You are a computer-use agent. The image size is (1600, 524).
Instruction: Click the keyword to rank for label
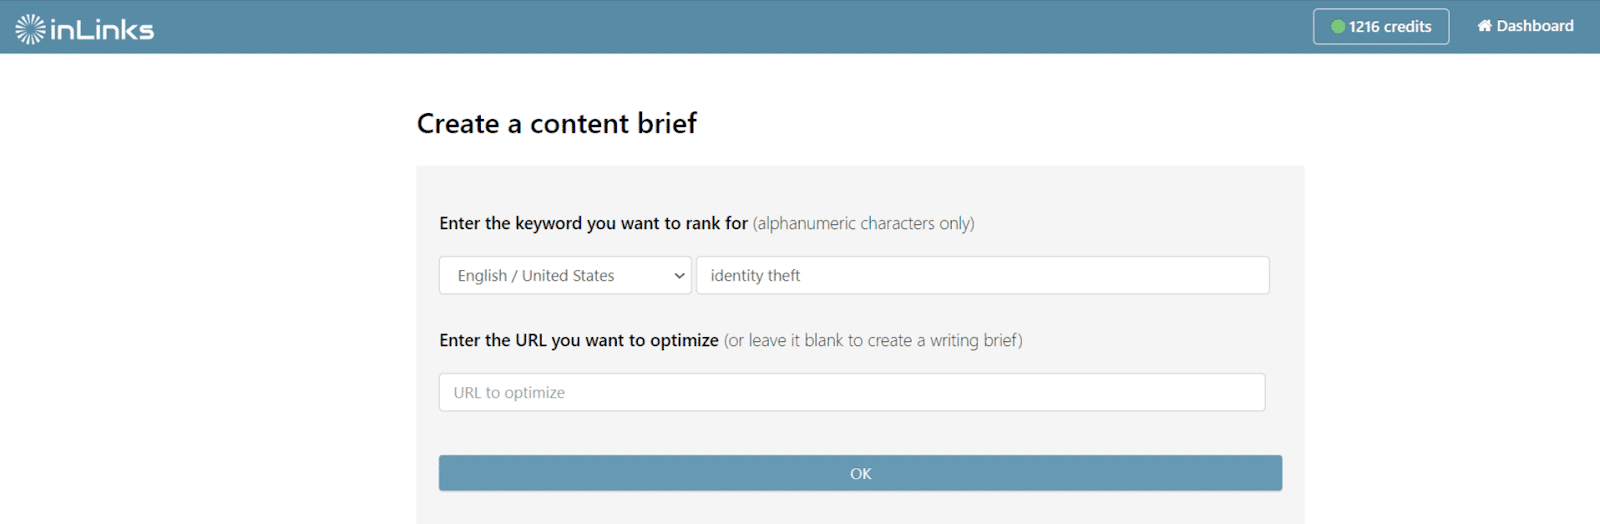pyautogui.click(x=593, y=223)
